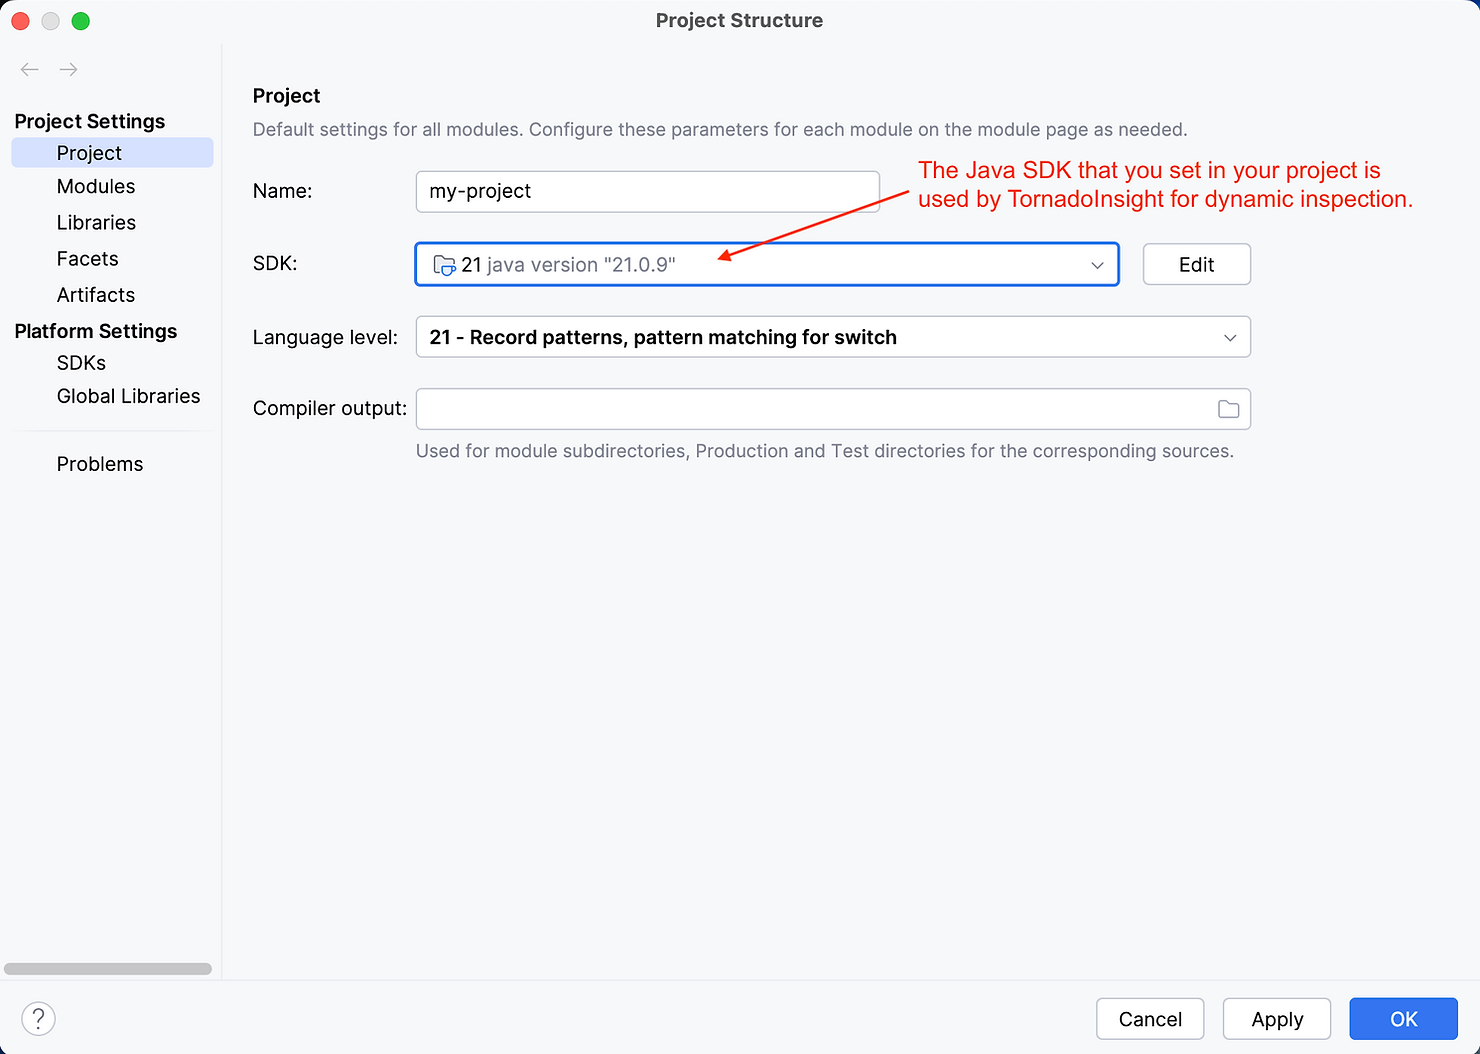Image resolution: width=1480 pixels, height=1054 pixels.
Task: Click the forward navigation arrow
Action: [x=68, y=69]
